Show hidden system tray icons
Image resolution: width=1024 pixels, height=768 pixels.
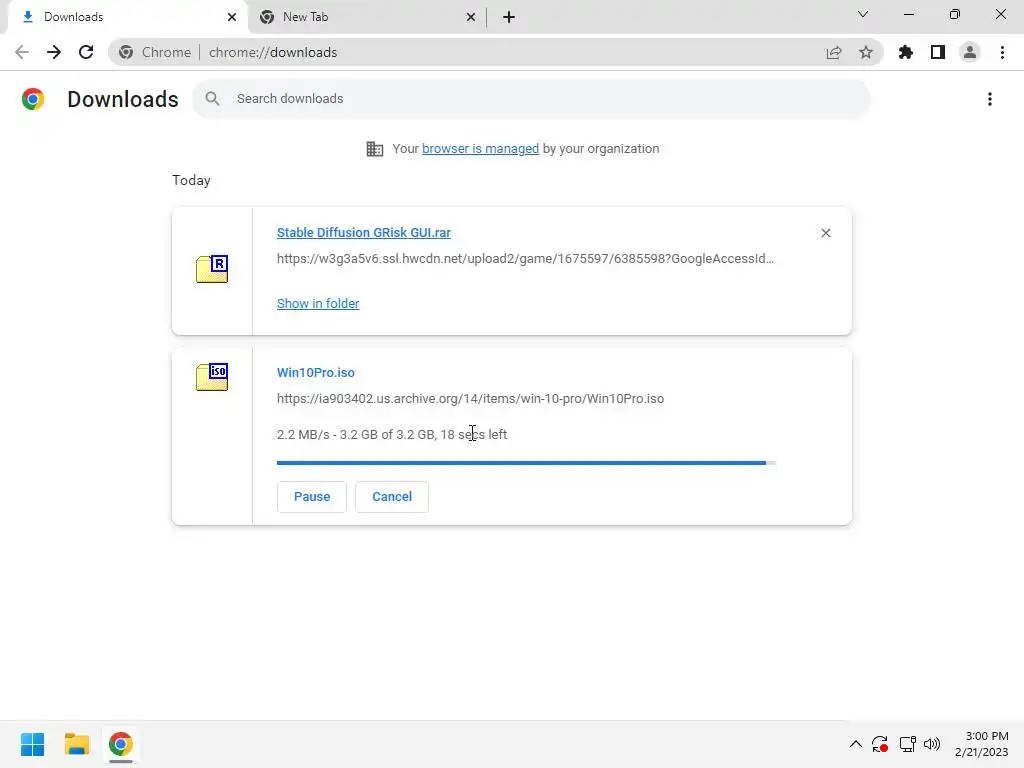point(856,744)
